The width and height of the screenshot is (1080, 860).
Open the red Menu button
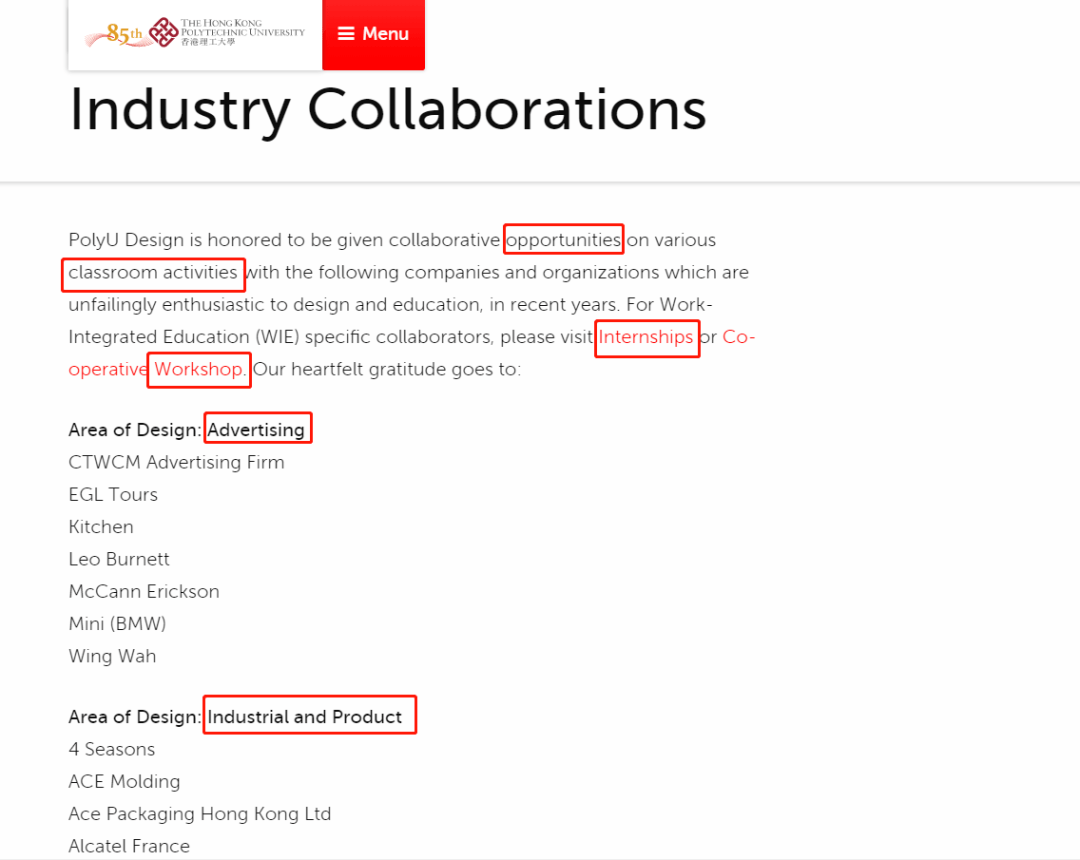[373, 34]
